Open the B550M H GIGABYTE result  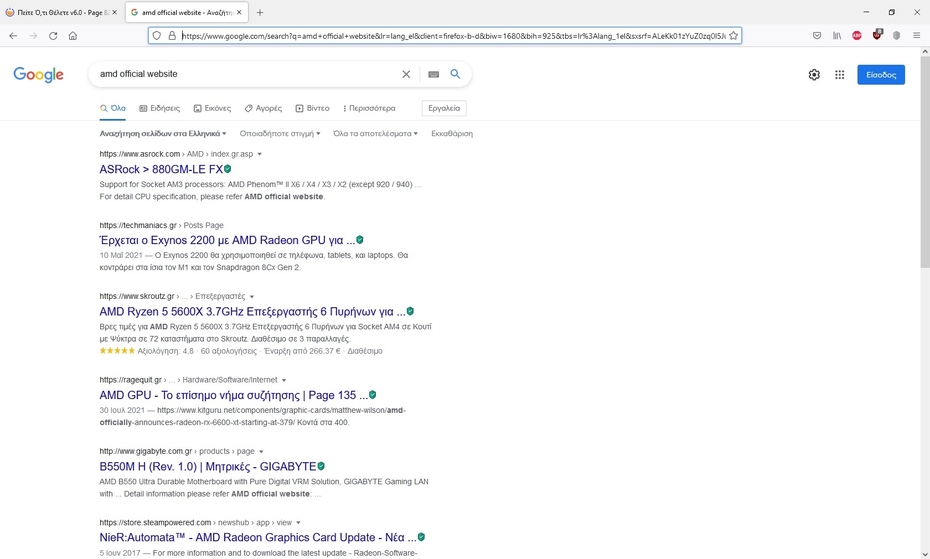(x=208, y=466)
